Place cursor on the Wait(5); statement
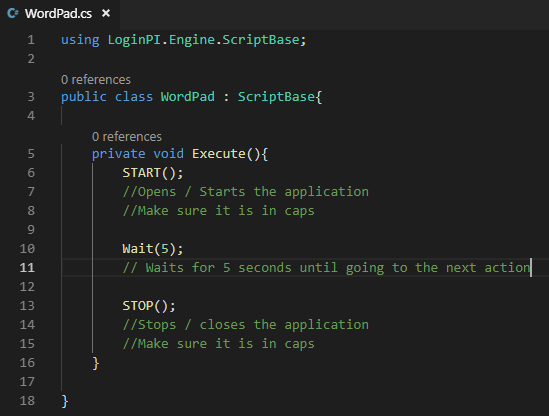The image size is (549, 416). (x=153, y=249)
